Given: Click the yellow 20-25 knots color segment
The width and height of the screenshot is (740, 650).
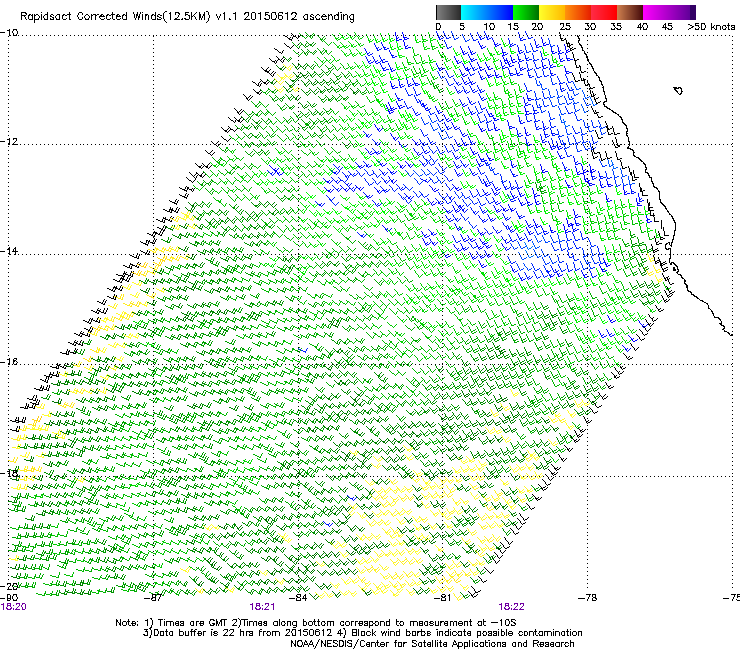Looking at the screenshot, I should click(x=552, y=12).
